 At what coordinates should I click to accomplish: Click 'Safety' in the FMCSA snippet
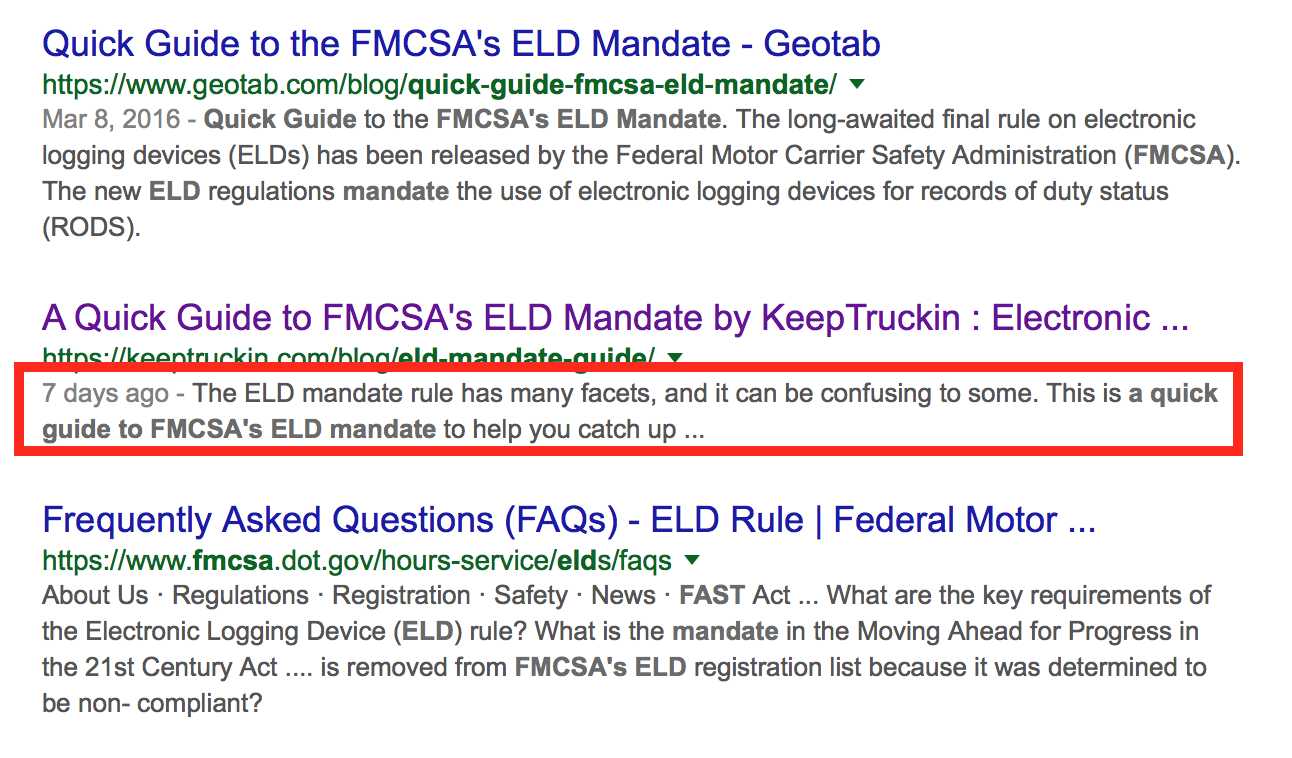click(x=530, y=595)
